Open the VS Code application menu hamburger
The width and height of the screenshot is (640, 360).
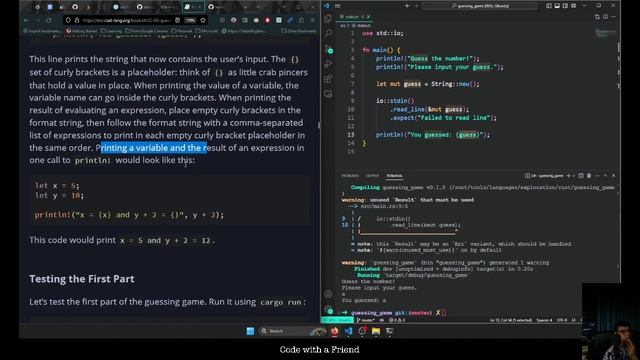coord(338,6)
